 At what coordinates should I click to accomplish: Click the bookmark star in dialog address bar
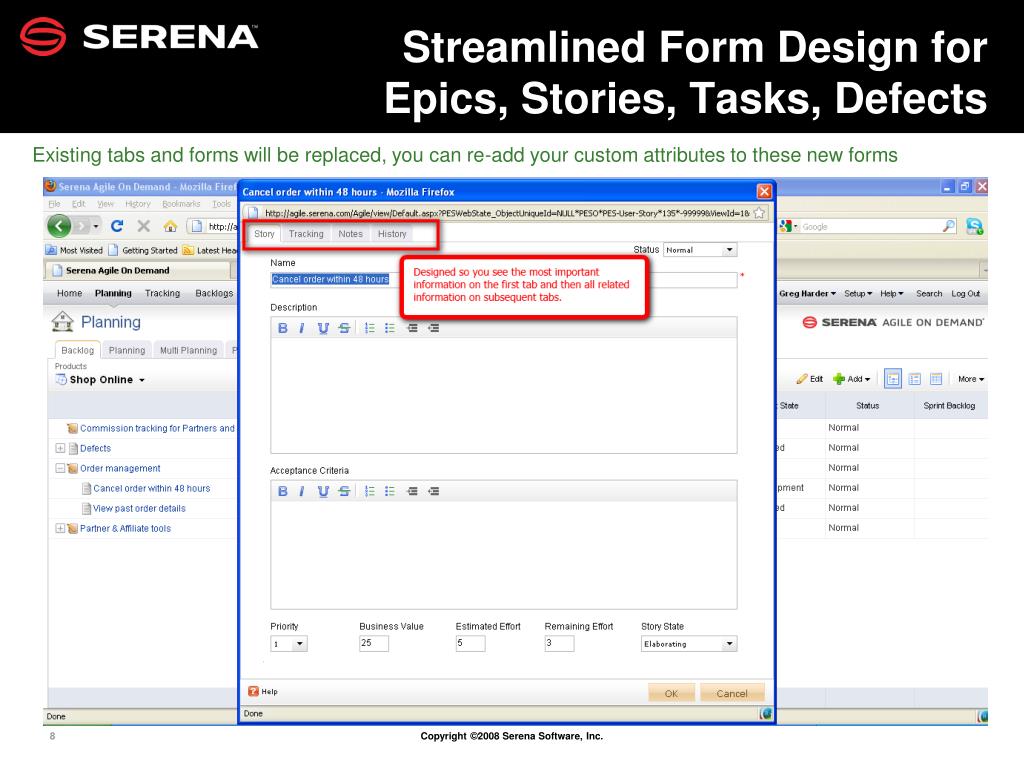(x=759, y=213)
